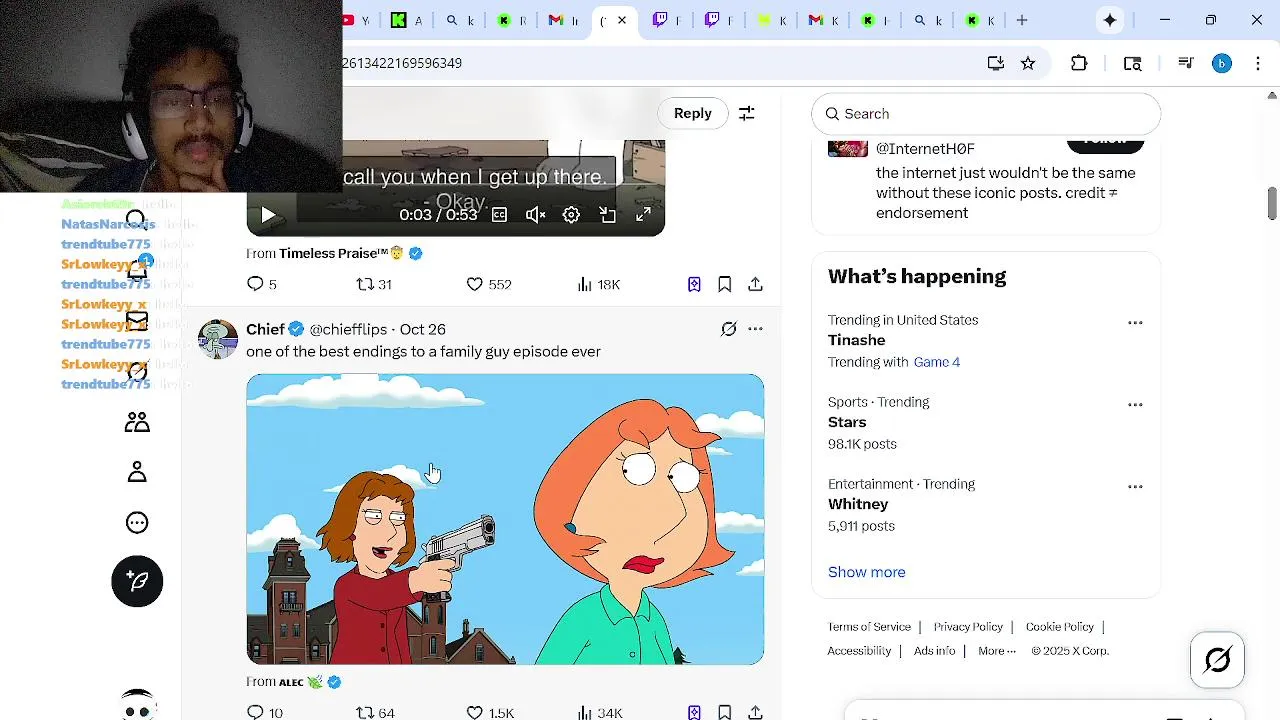1280x720 pixels.
Task: Enable picture-in-picture for the video
Action: pos(607,215)
